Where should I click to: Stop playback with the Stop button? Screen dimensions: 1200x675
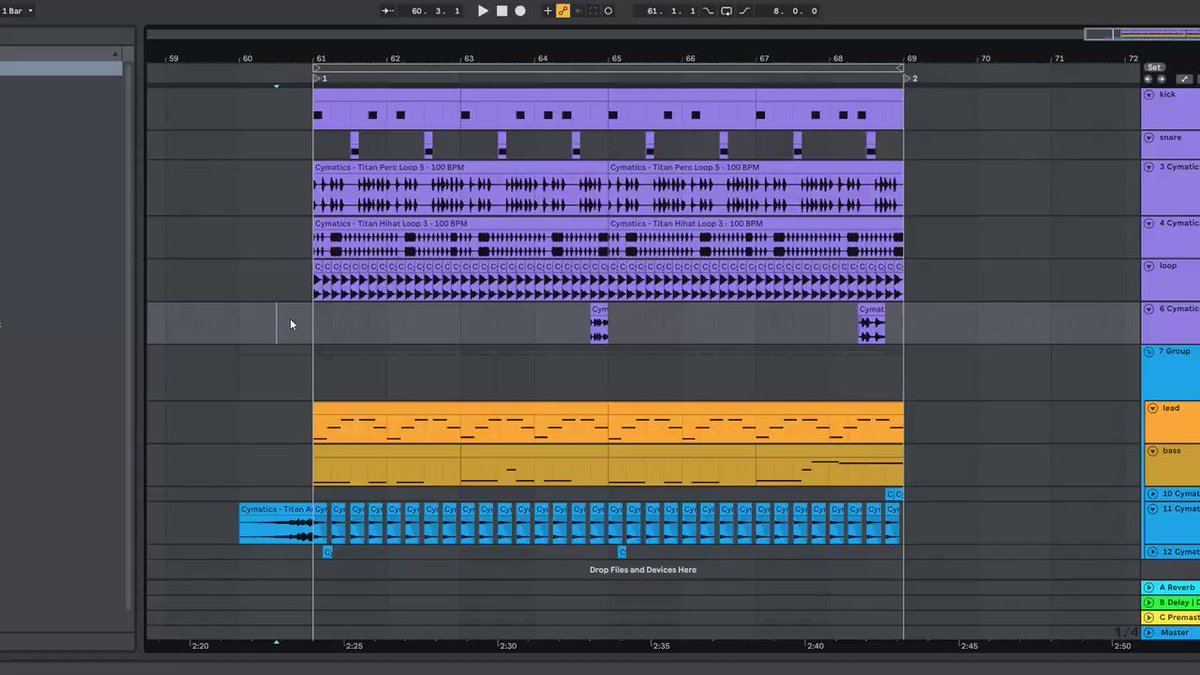502,11
